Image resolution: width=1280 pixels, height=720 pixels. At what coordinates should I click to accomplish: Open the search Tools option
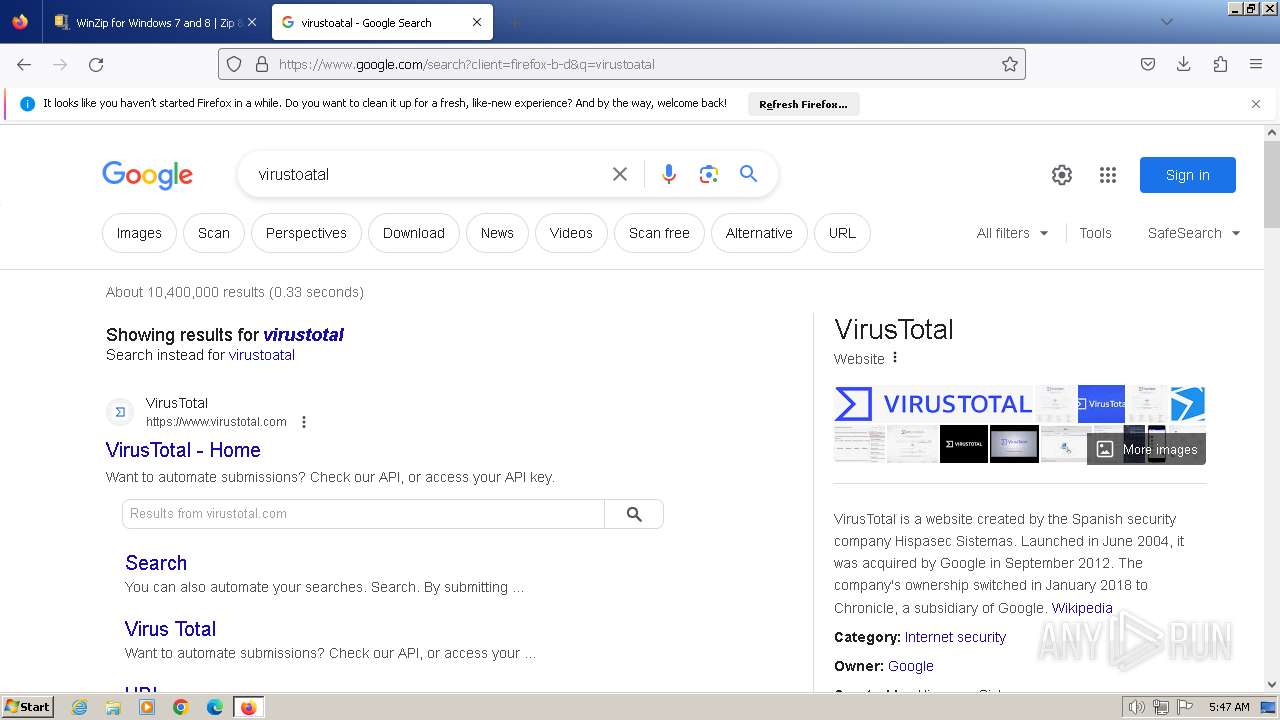pos(1095,233)
